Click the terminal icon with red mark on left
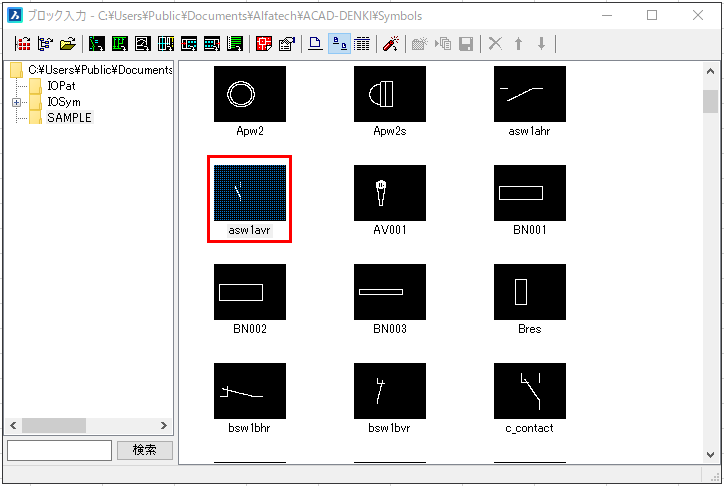The image size is (724, 486). pyautogui.click(x=189, y=44)
